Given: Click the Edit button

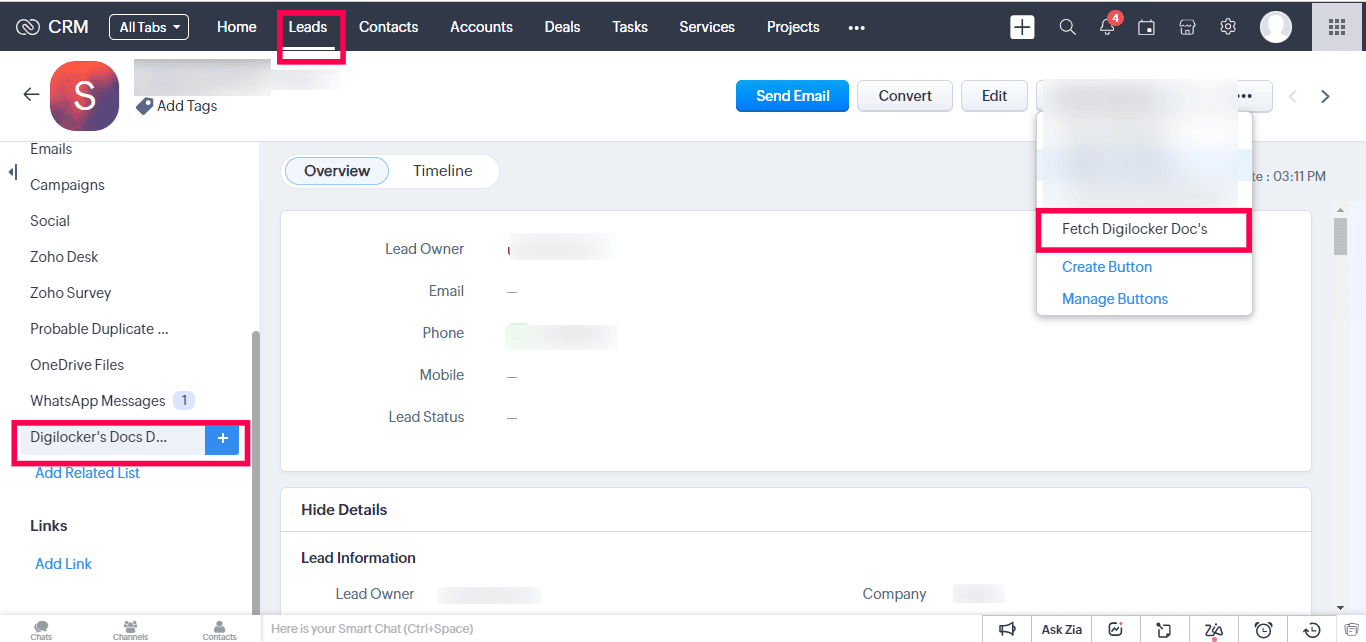Looking at the screenshot, I should pos(994,96).
